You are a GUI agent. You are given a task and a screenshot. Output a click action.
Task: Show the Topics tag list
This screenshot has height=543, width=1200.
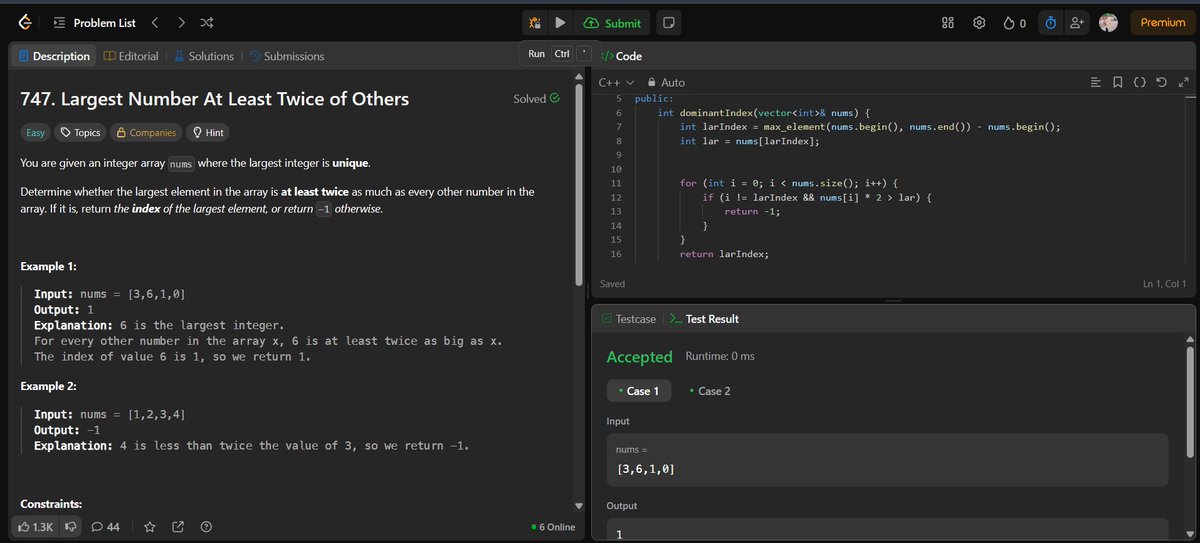tap(79, 132)
